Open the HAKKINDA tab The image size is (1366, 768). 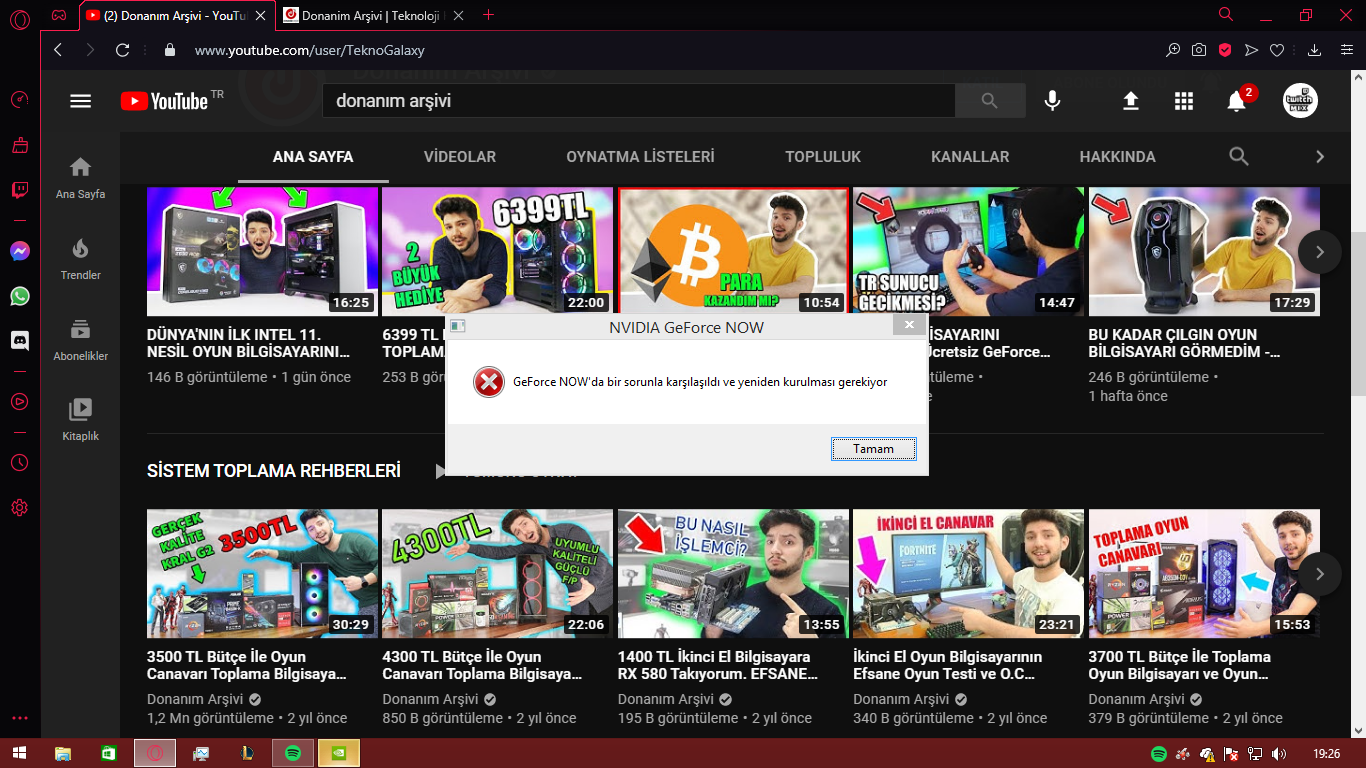(x=1118, y=157)
